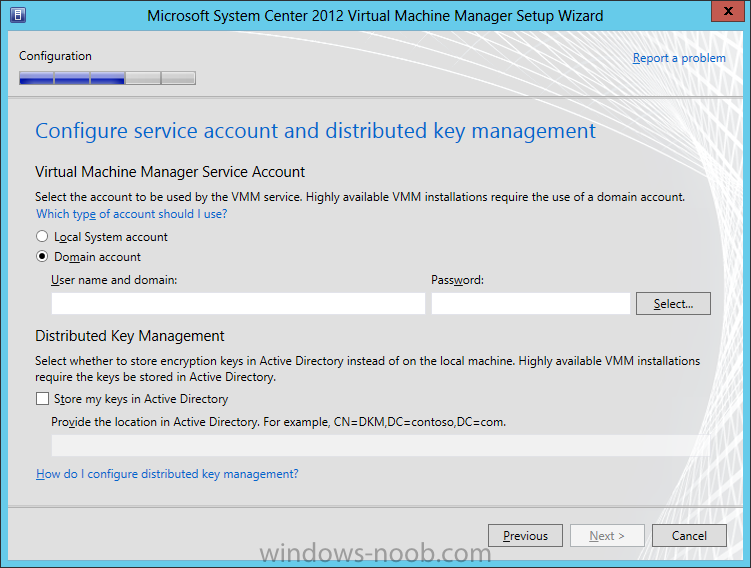751x568 pixels.
Task: Cancel the setup wizard
Action: point(689,535)
